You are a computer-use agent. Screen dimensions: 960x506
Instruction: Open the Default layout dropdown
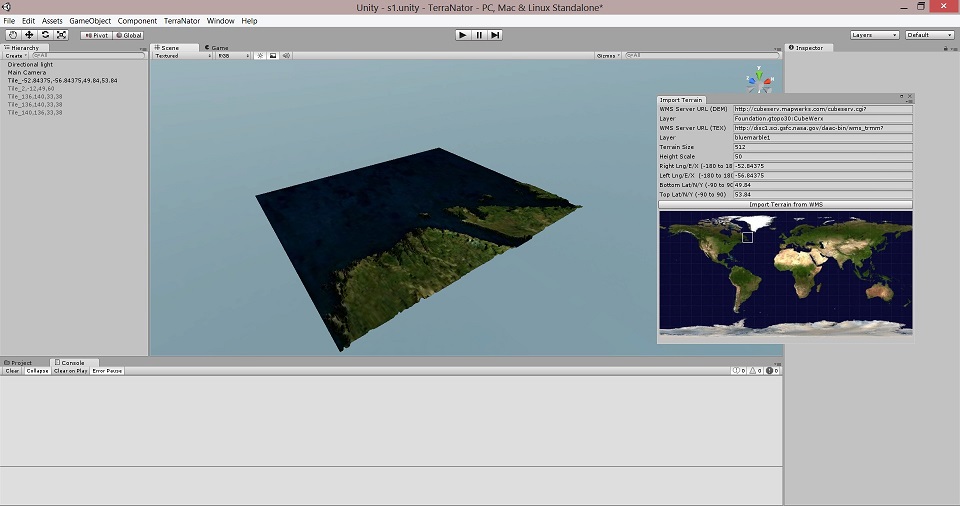pos(930,35)
